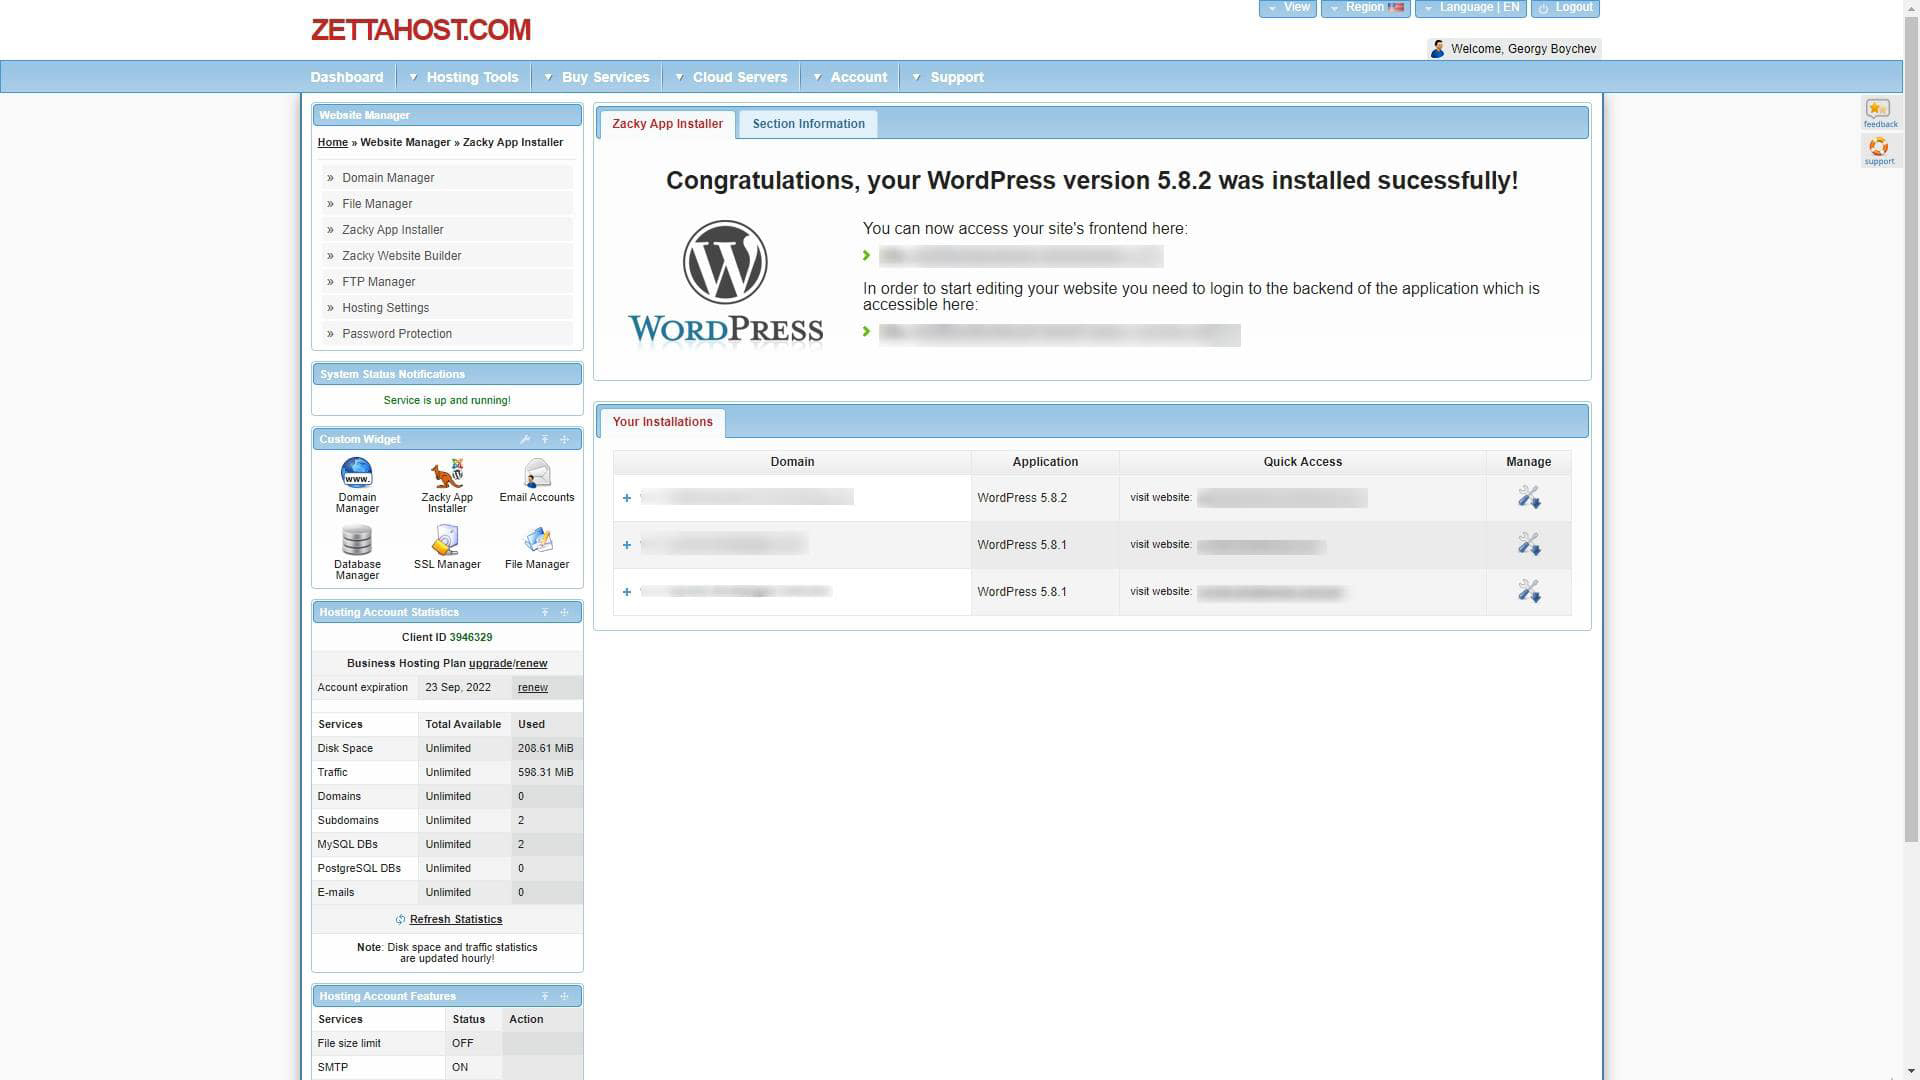Image resolution: width=1920 pixels, height=1080 pixels.
Task: Click the Quick Access column header
Action: [1302, 462]
